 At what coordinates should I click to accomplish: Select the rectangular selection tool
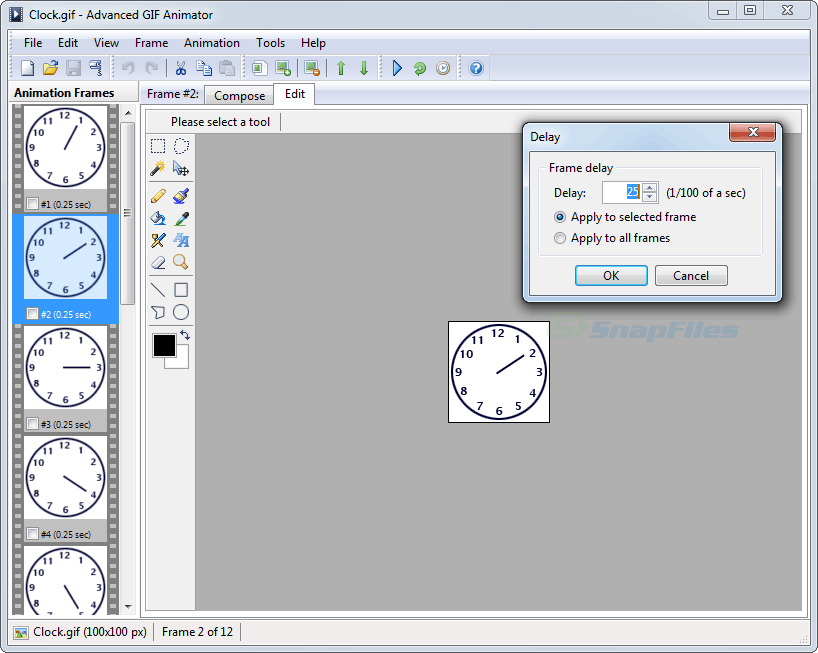click(158, 146)
